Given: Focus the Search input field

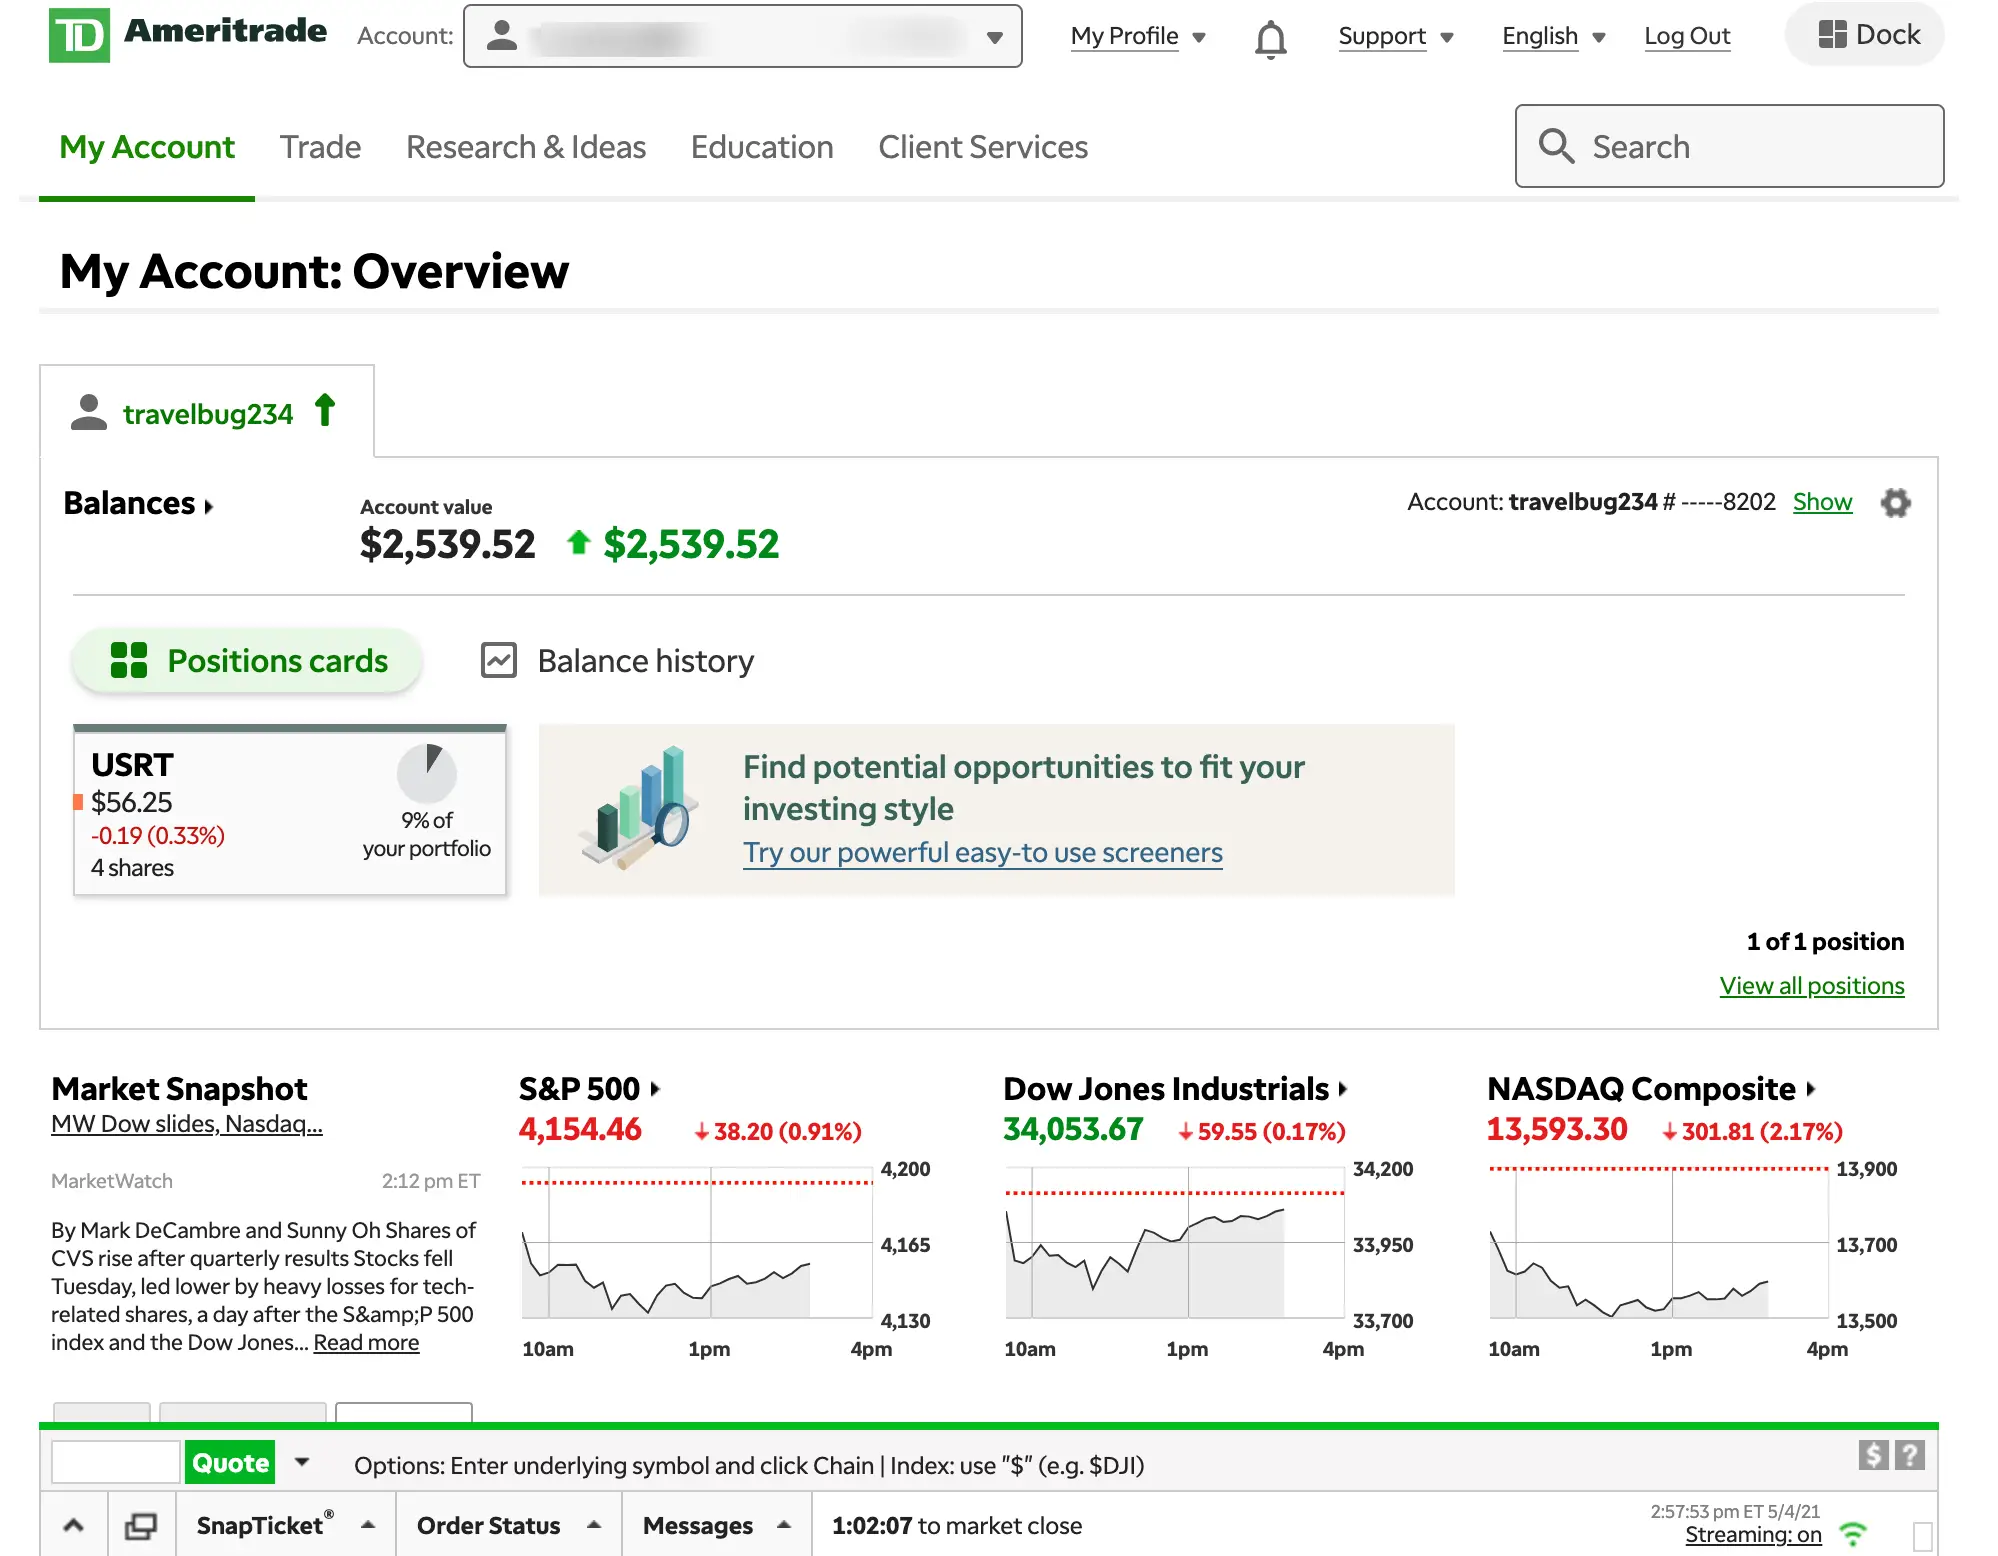Looking at the screenshot, I should pos(1729,146).
